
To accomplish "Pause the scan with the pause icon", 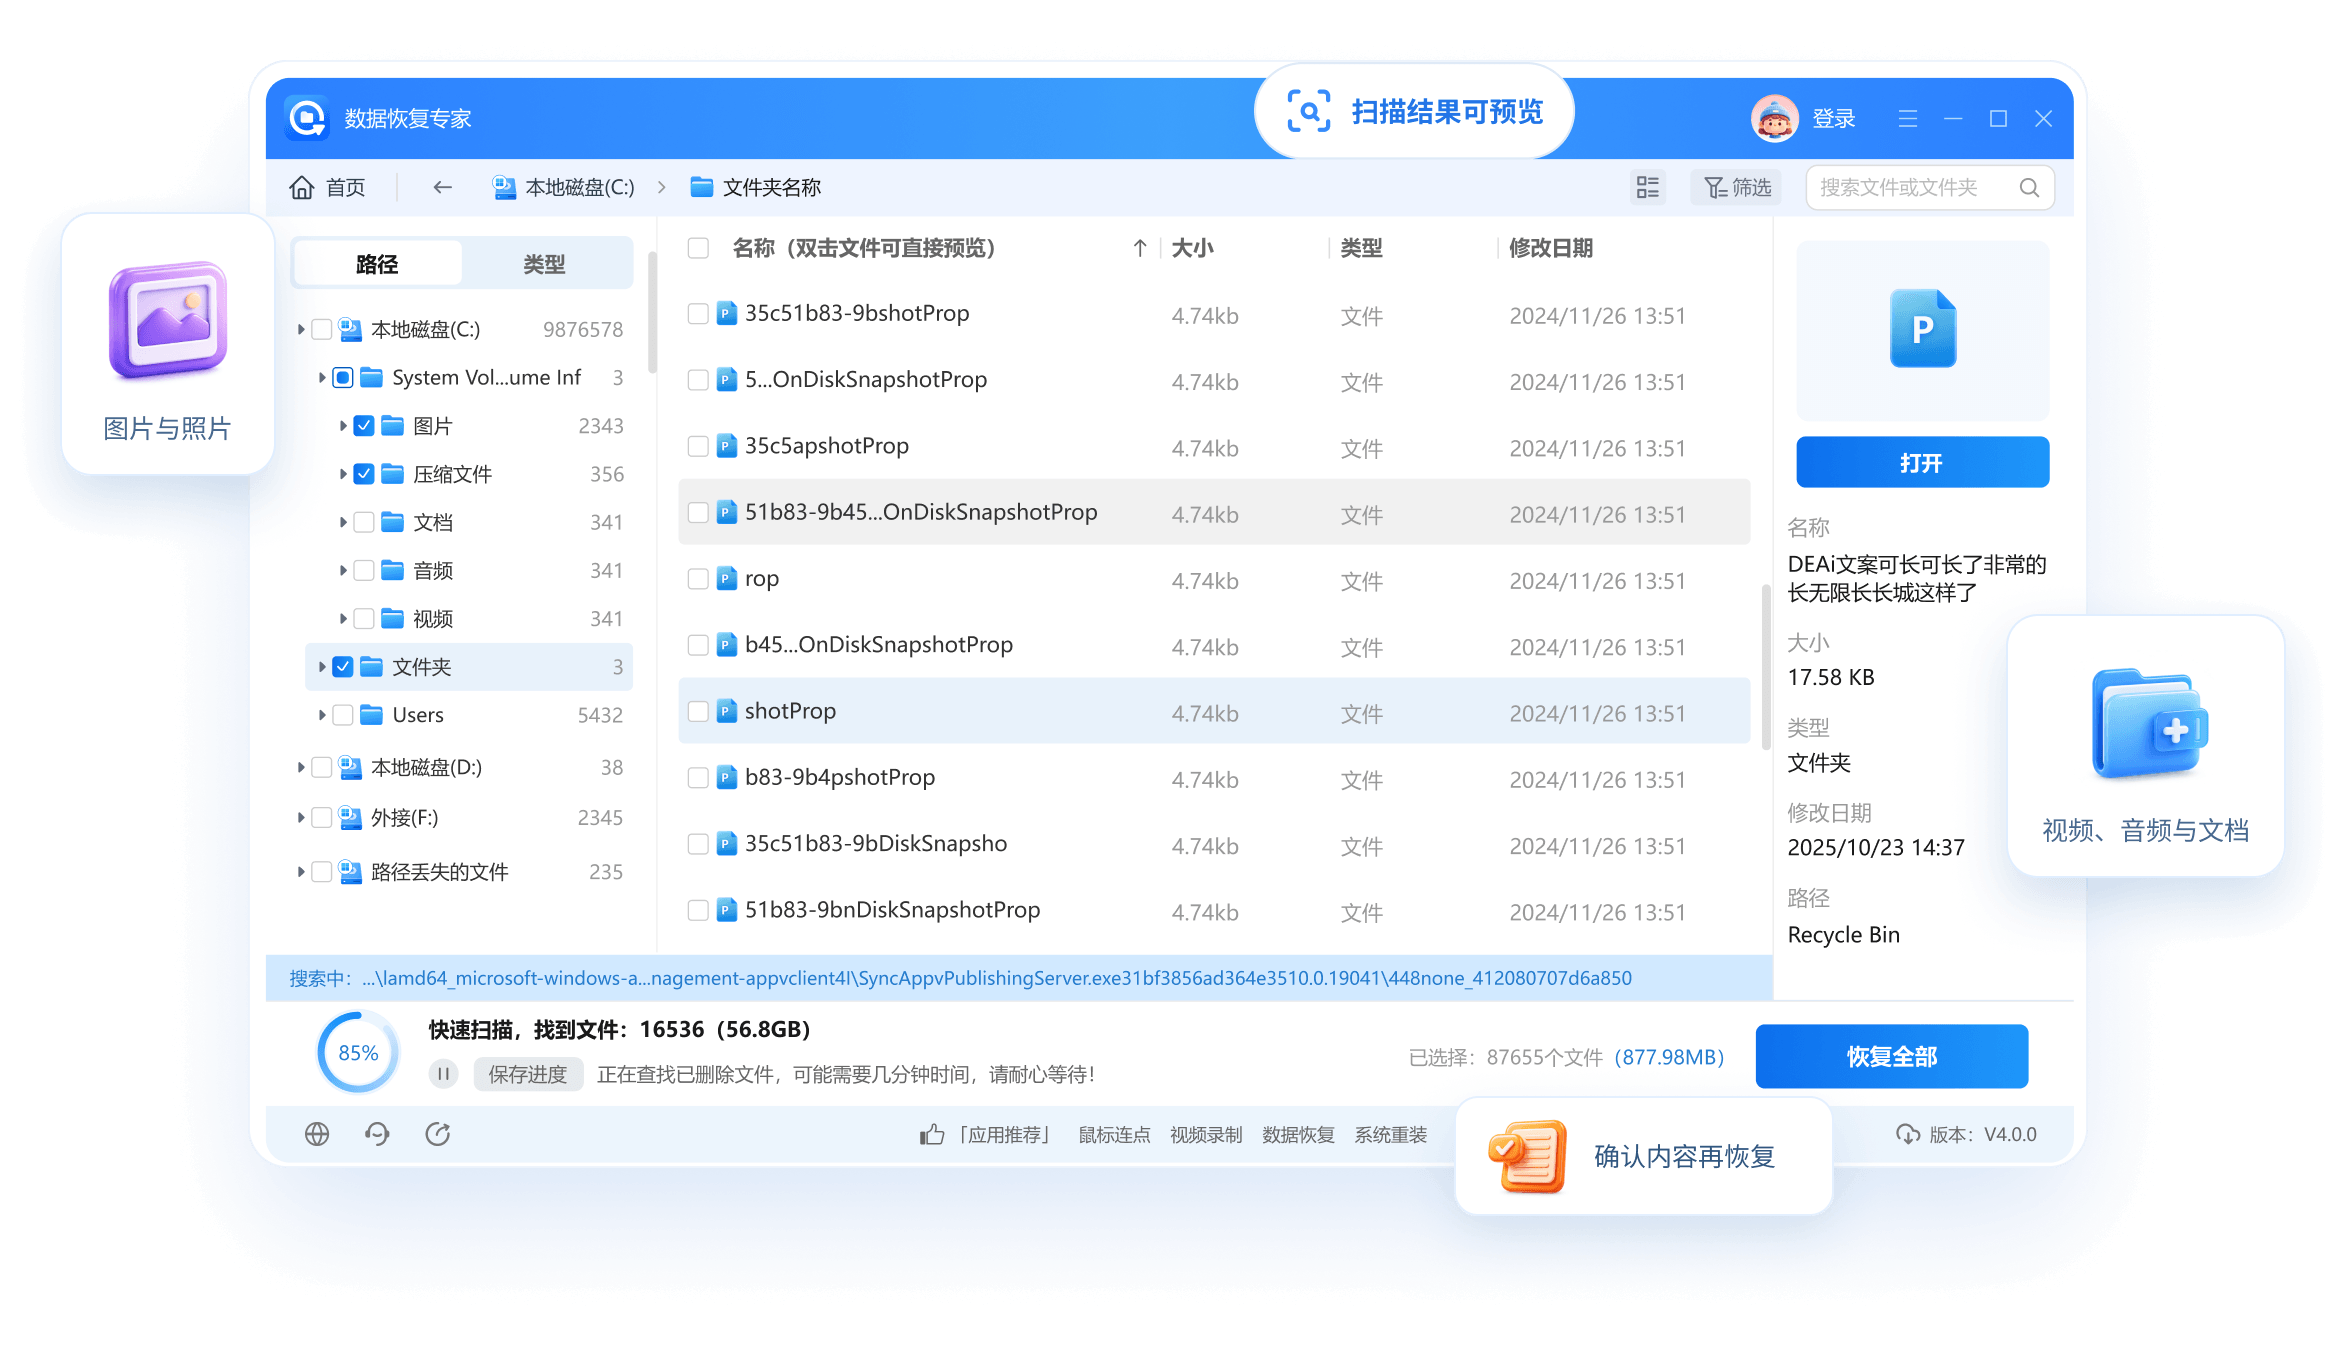I will click(443, 1074).
